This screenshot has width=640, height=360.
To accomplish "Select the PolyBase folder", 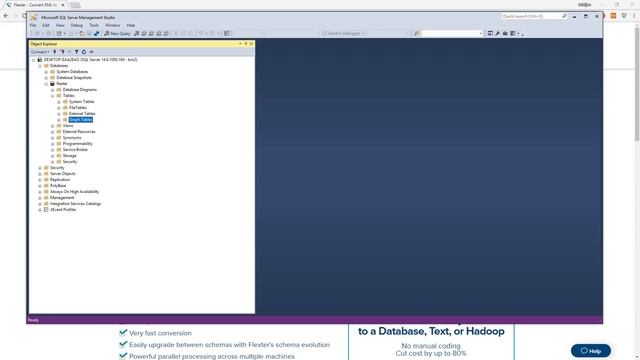I will coord(58,186).
